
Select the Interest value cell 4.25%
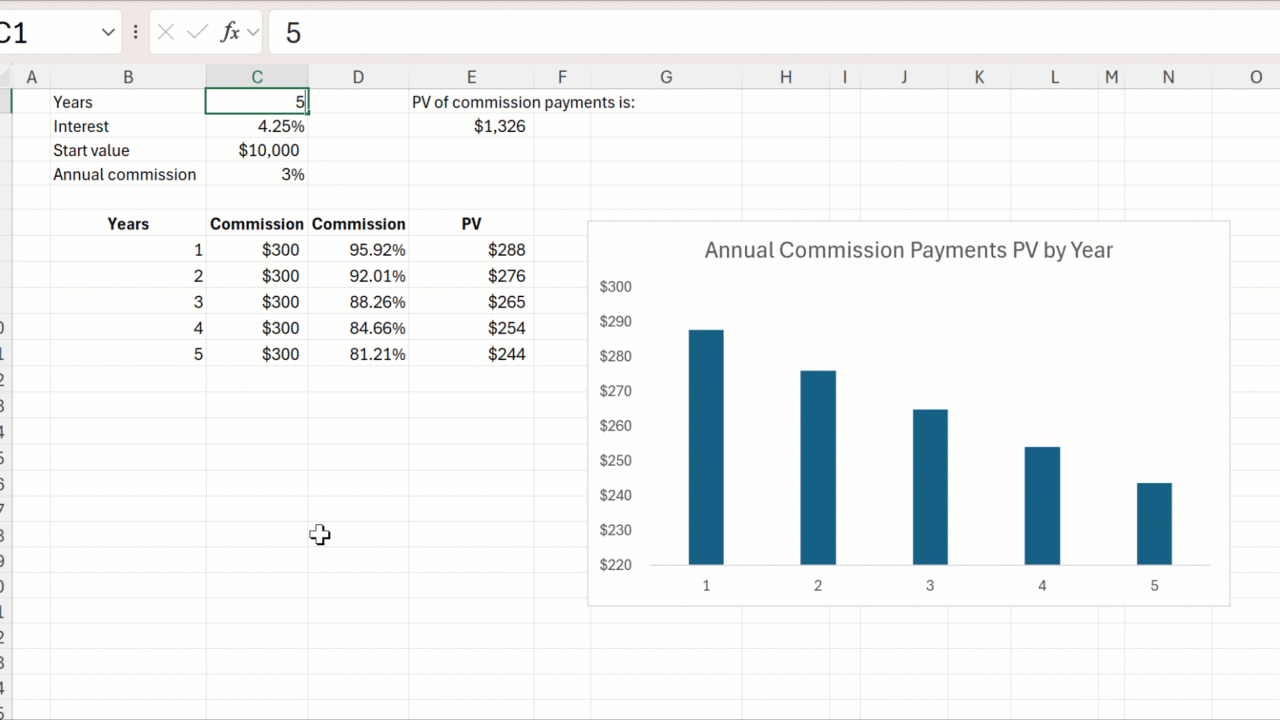pos(257,126)
